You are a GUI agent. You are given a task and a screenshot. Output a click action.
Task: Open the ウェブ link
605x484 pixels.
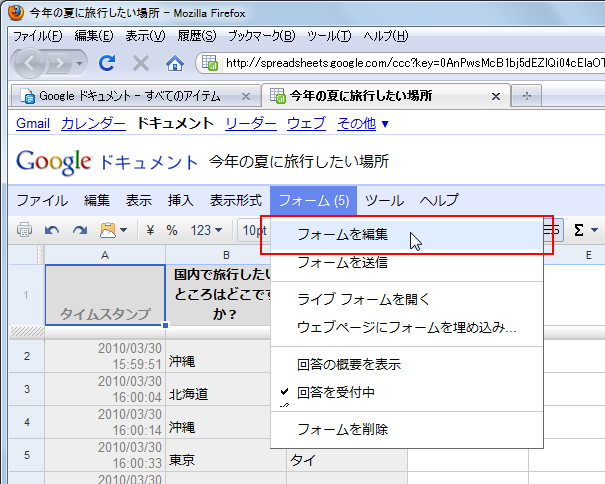306,124
